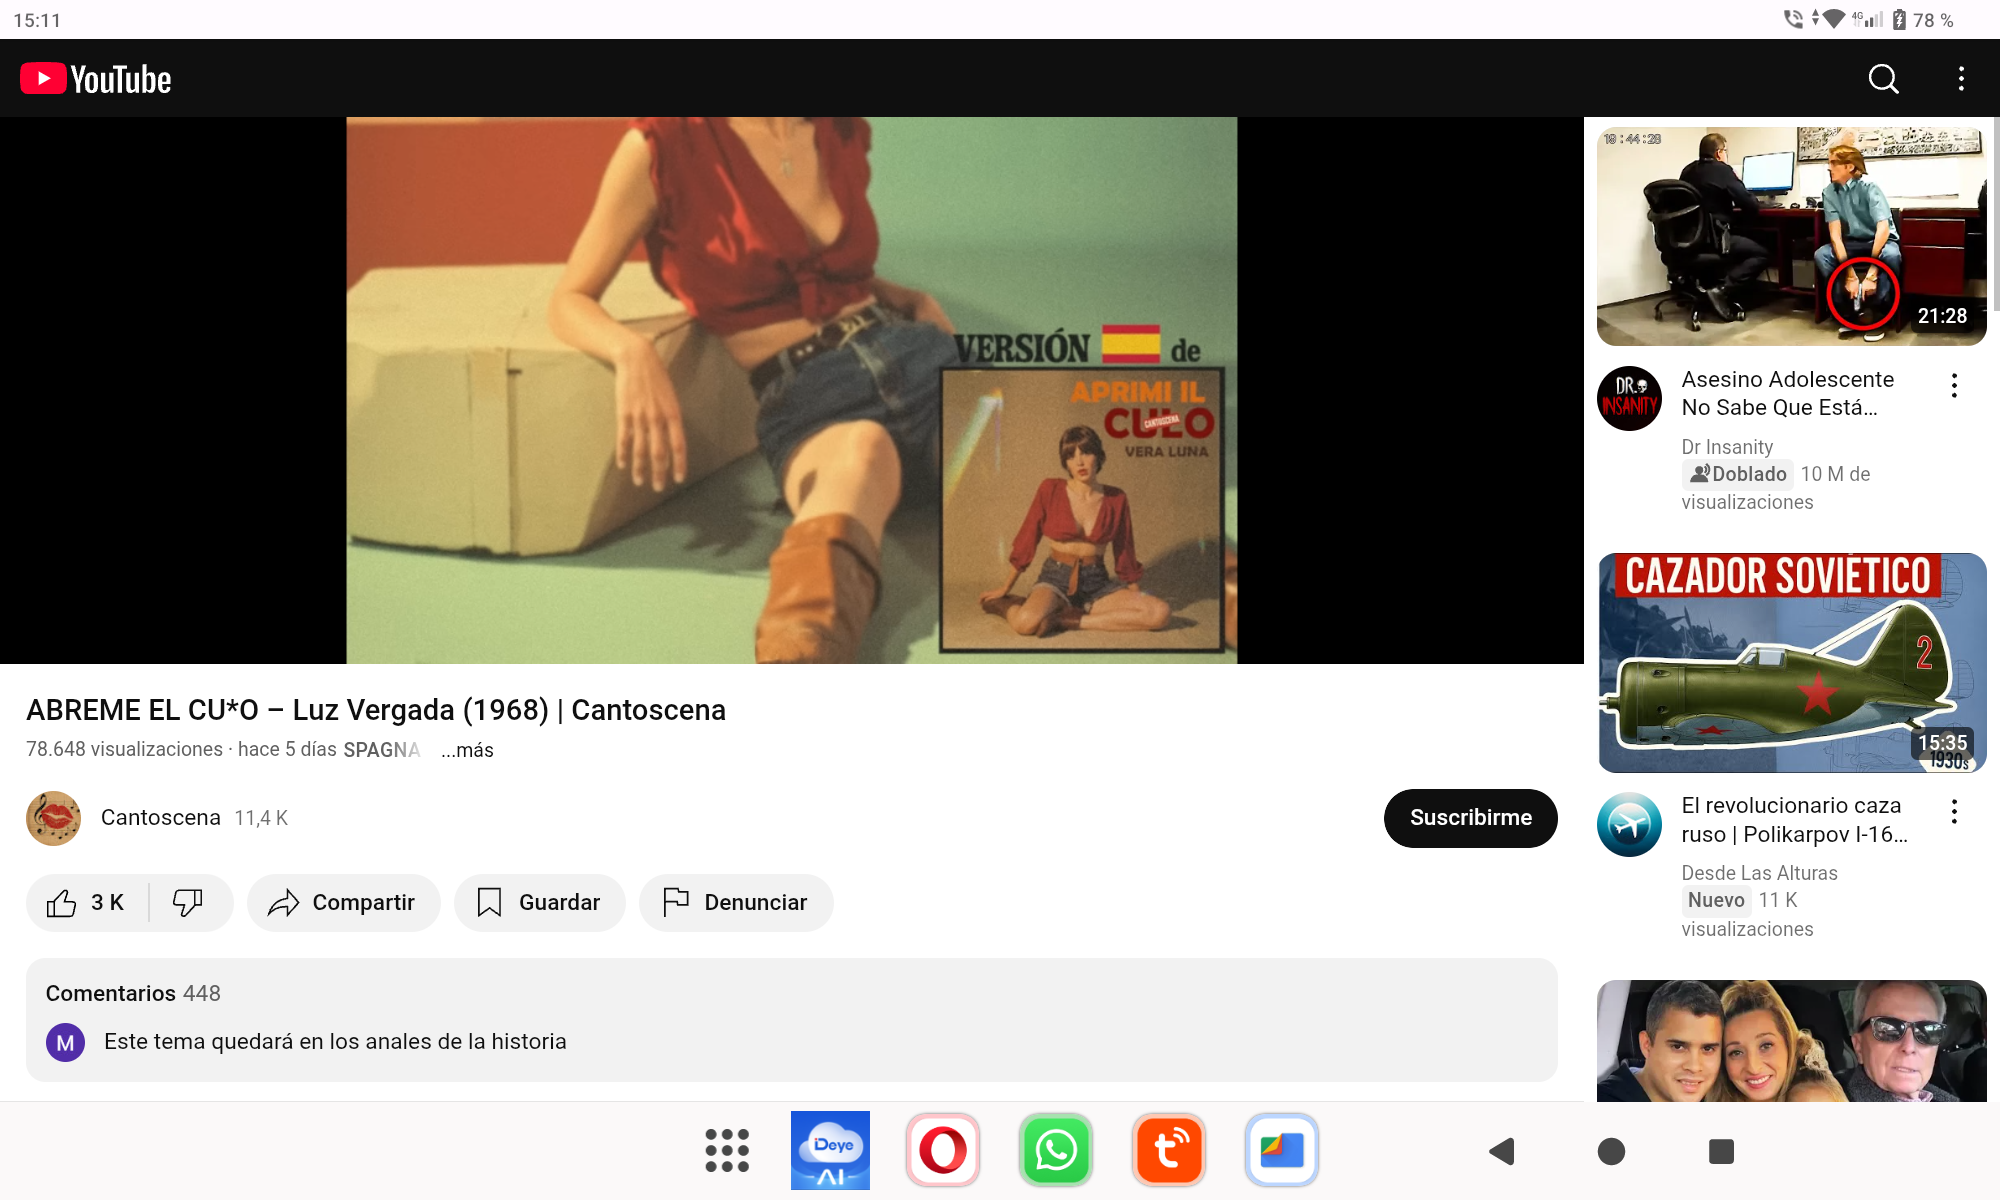The width and height of the screenshot is (2000, 1200).
Task: Open comment 'Este tema quedará en los anales'
Action: (335, 1042)
